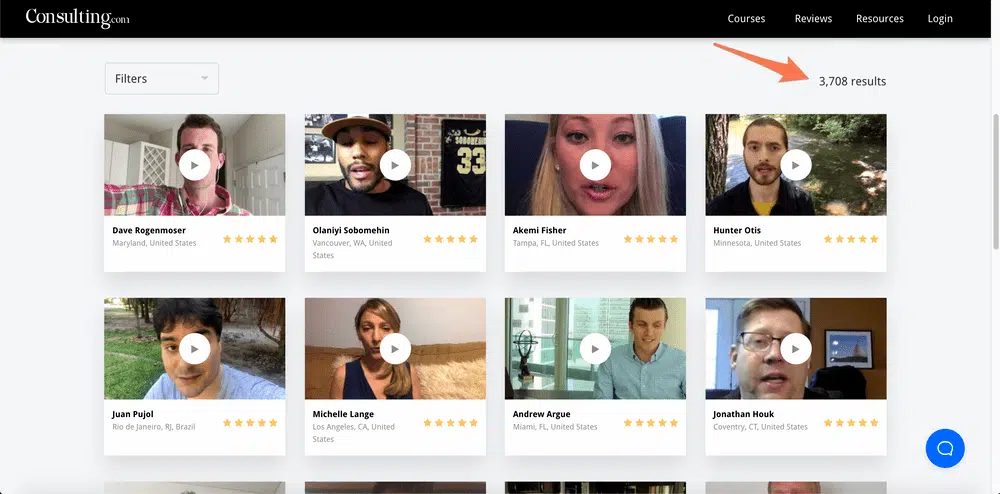
Task: Click Jonathan Houk's star rating
Action: point(851,423)
